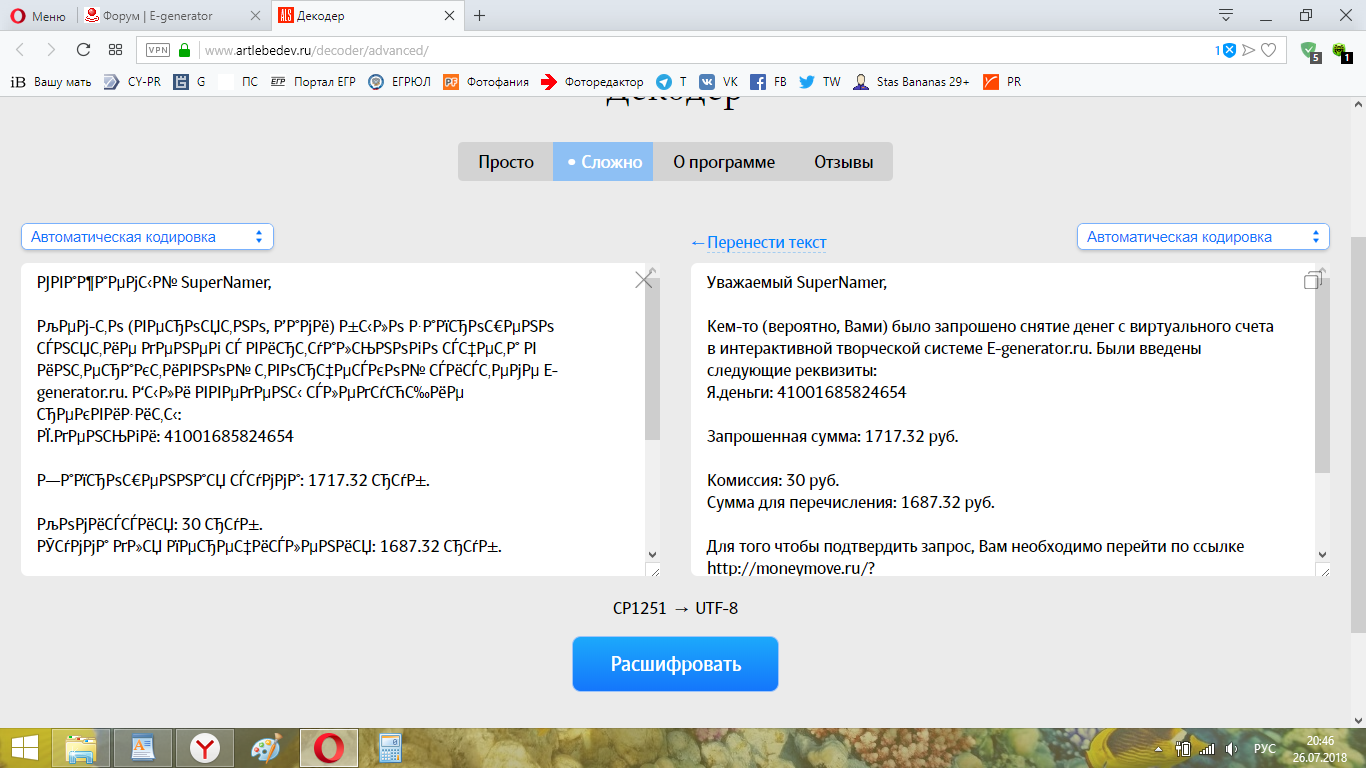Open the PR bookmark
Image resolution: width=1366 pixels, height=768 pixels.
point(1001,82)
